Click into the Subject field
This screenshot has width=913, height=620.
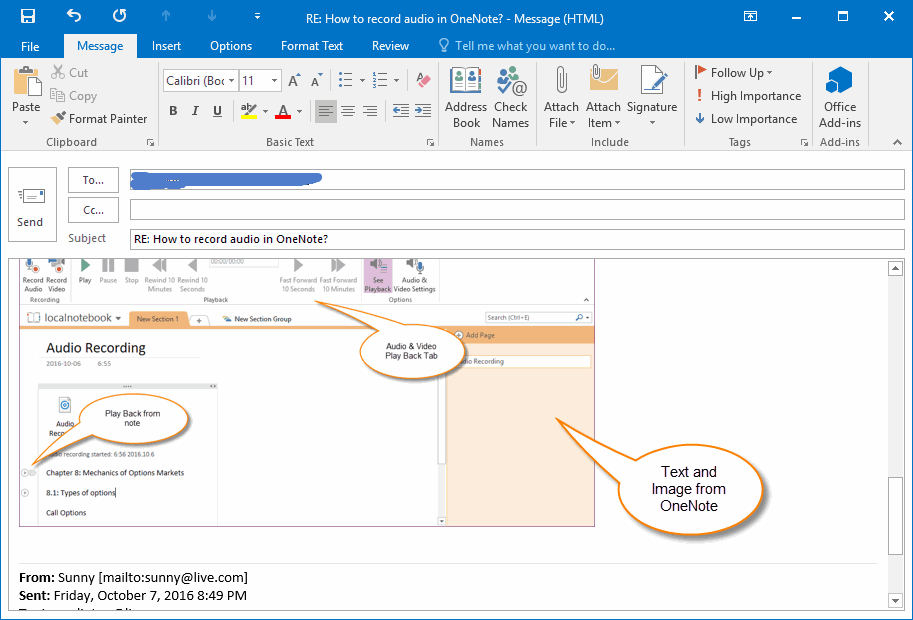517,239
